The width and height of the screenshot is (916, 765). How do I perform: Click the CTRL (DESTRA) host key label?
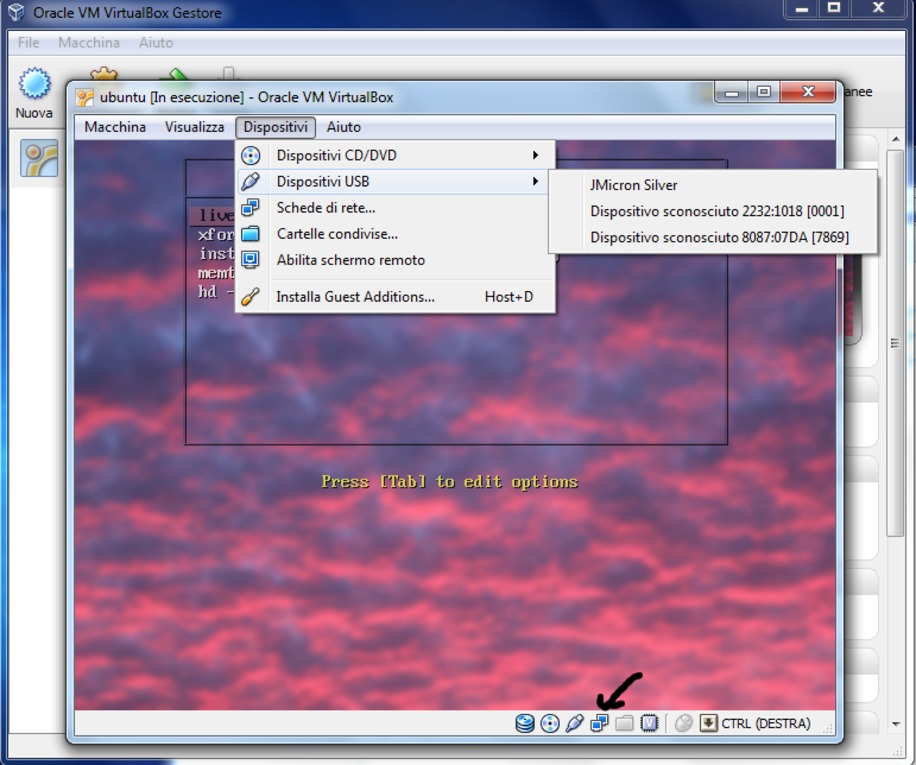(766, 724)
